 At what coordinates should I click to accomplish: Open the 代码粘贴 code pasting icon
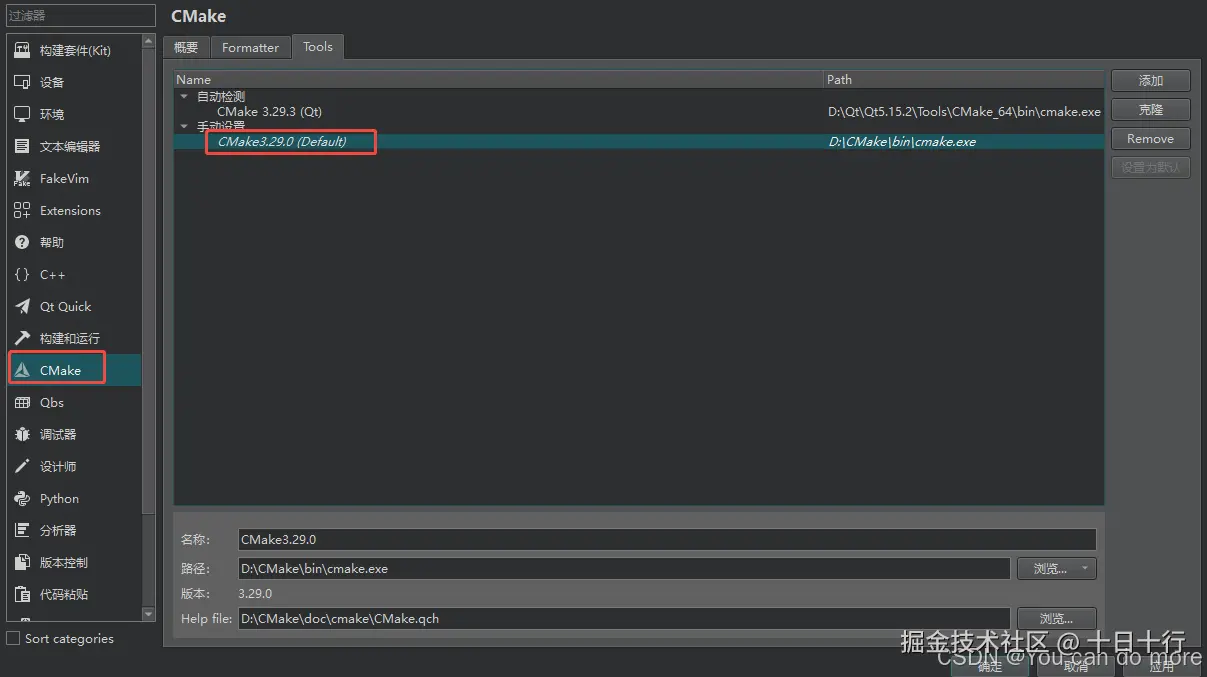click(22, 594)
